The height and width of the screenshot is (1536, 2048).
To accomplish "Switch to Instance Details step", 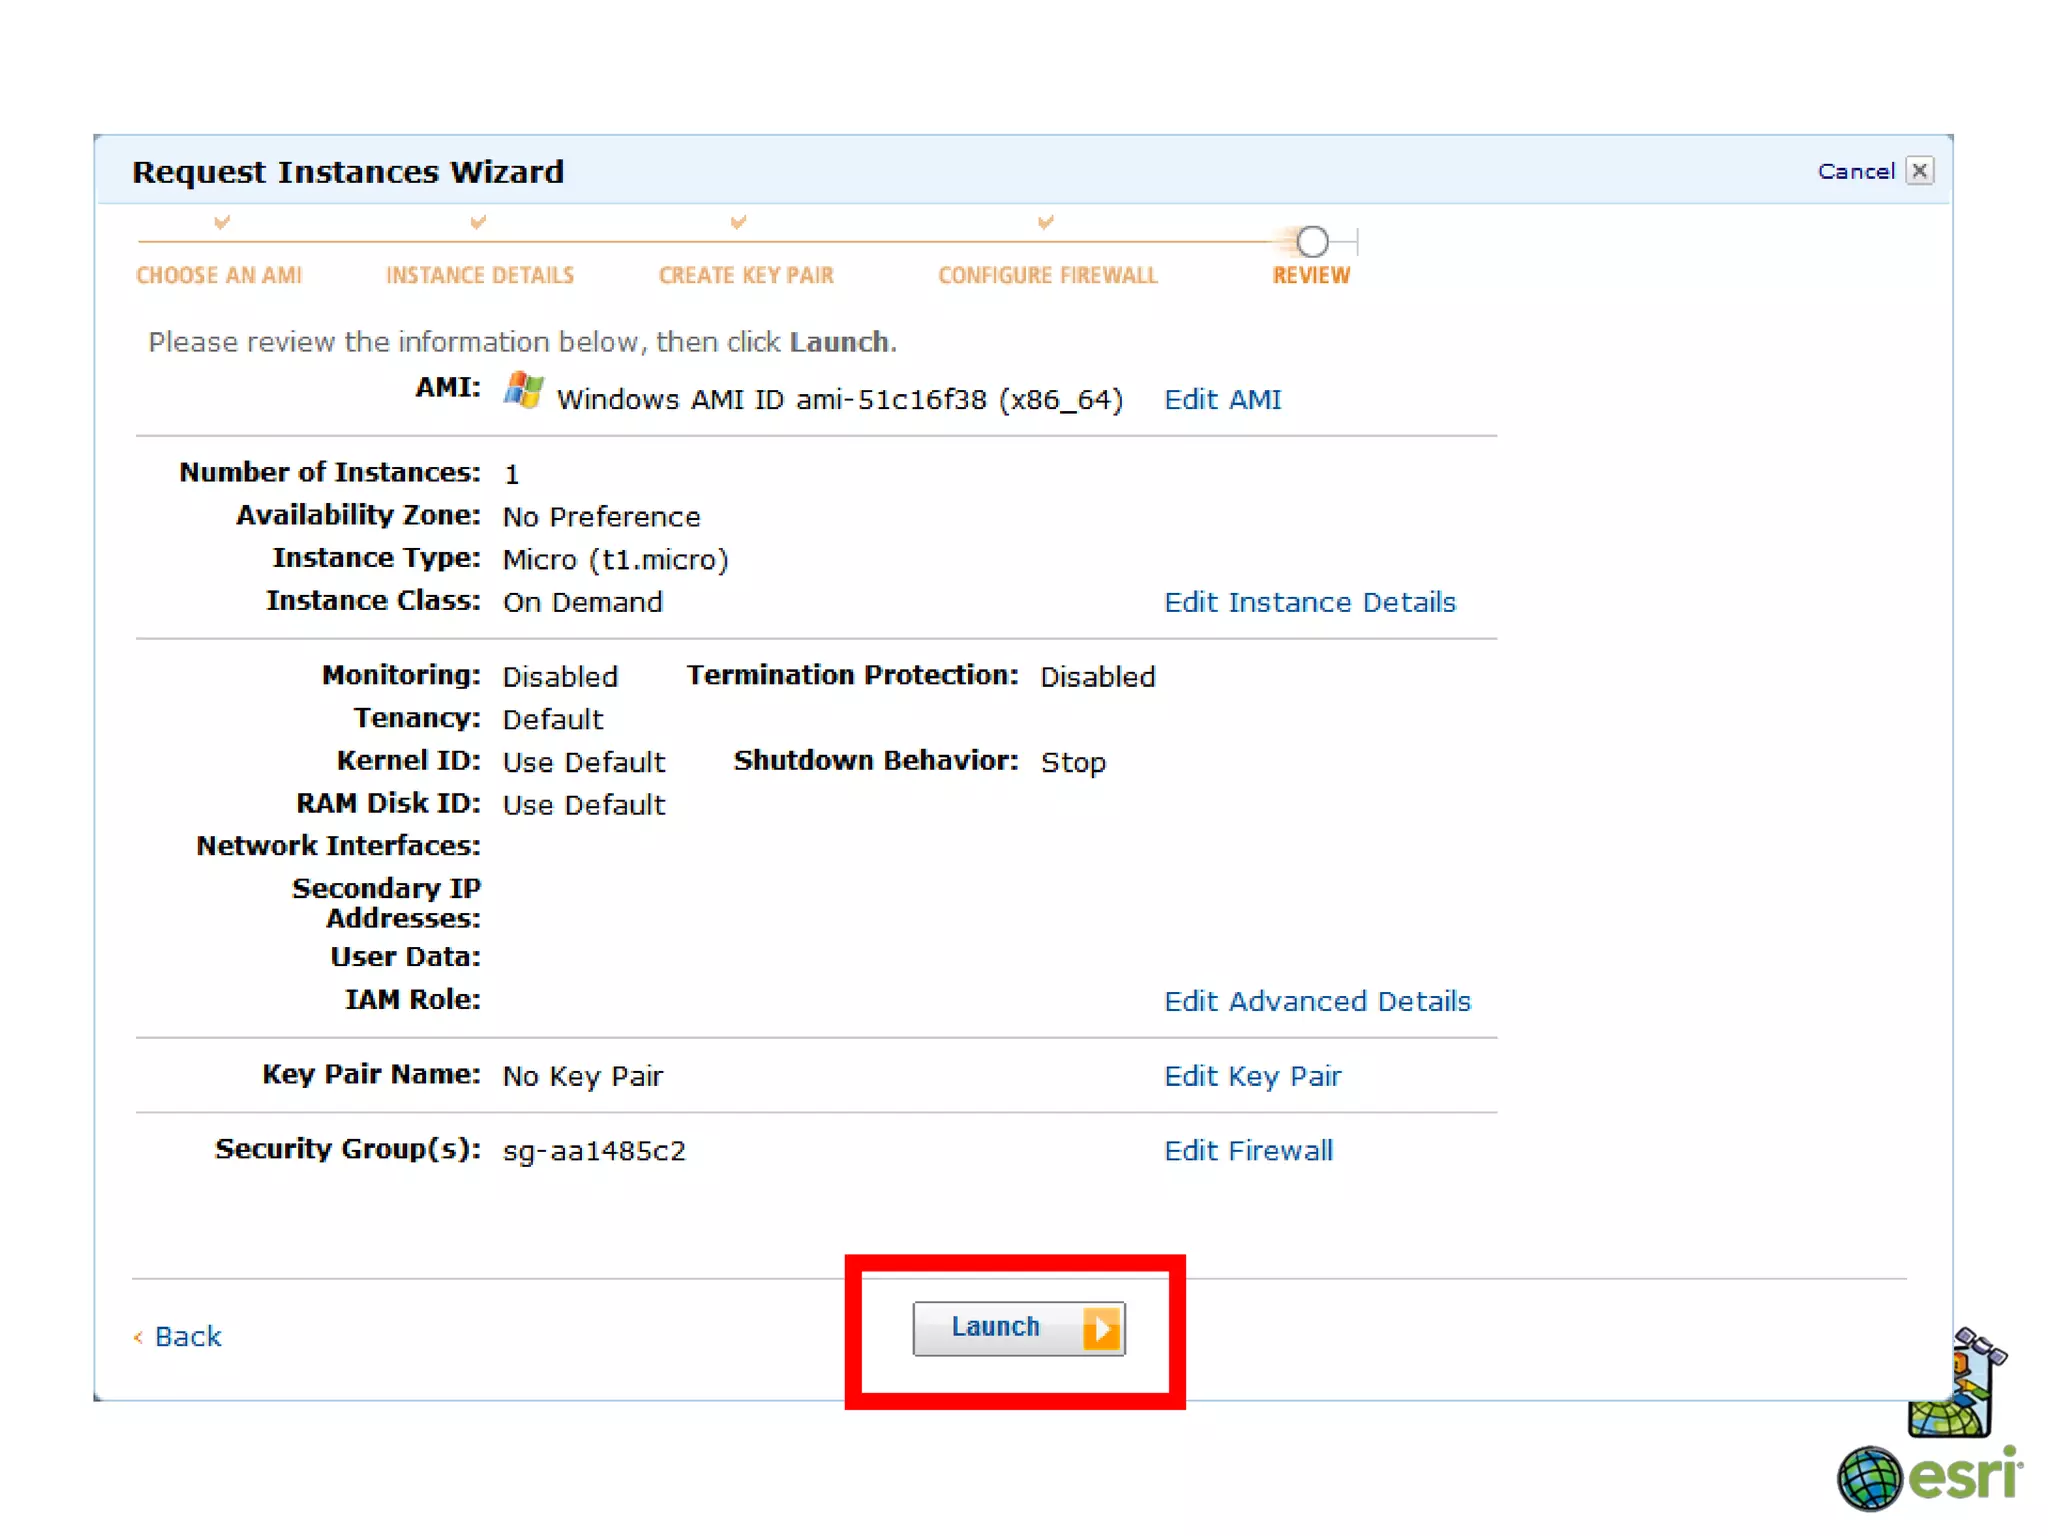I will coord(480,275).
